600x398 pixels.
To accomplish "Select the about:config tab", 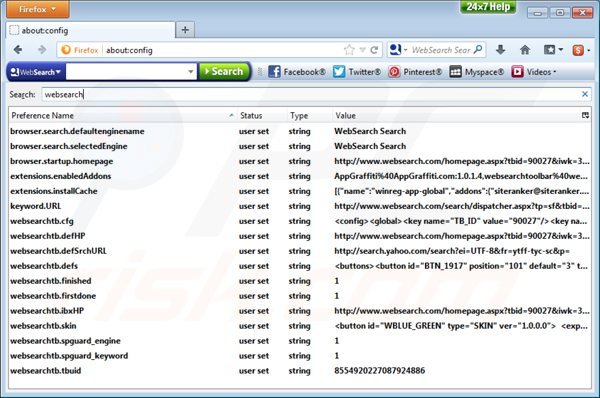I will (90, 30).
